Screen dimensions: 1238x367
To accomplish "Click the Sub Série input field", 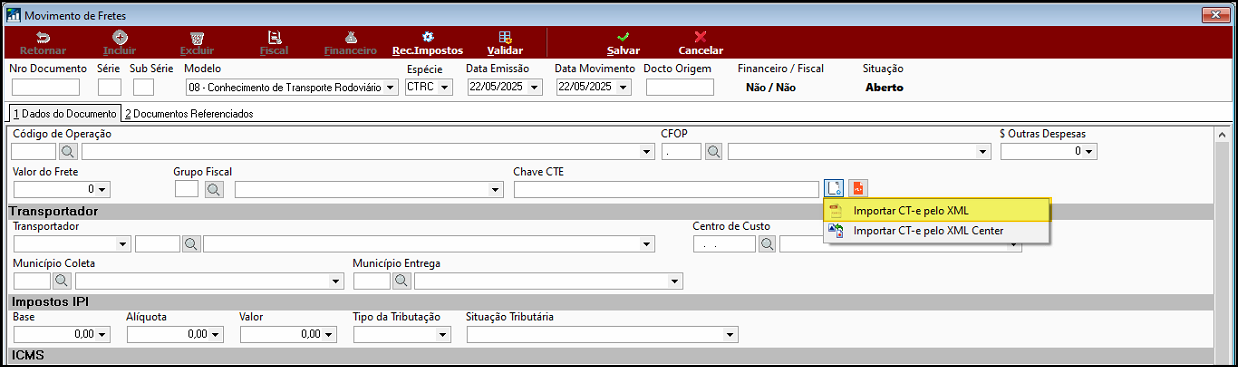I will pyautogui.click(x=143, y=87).
